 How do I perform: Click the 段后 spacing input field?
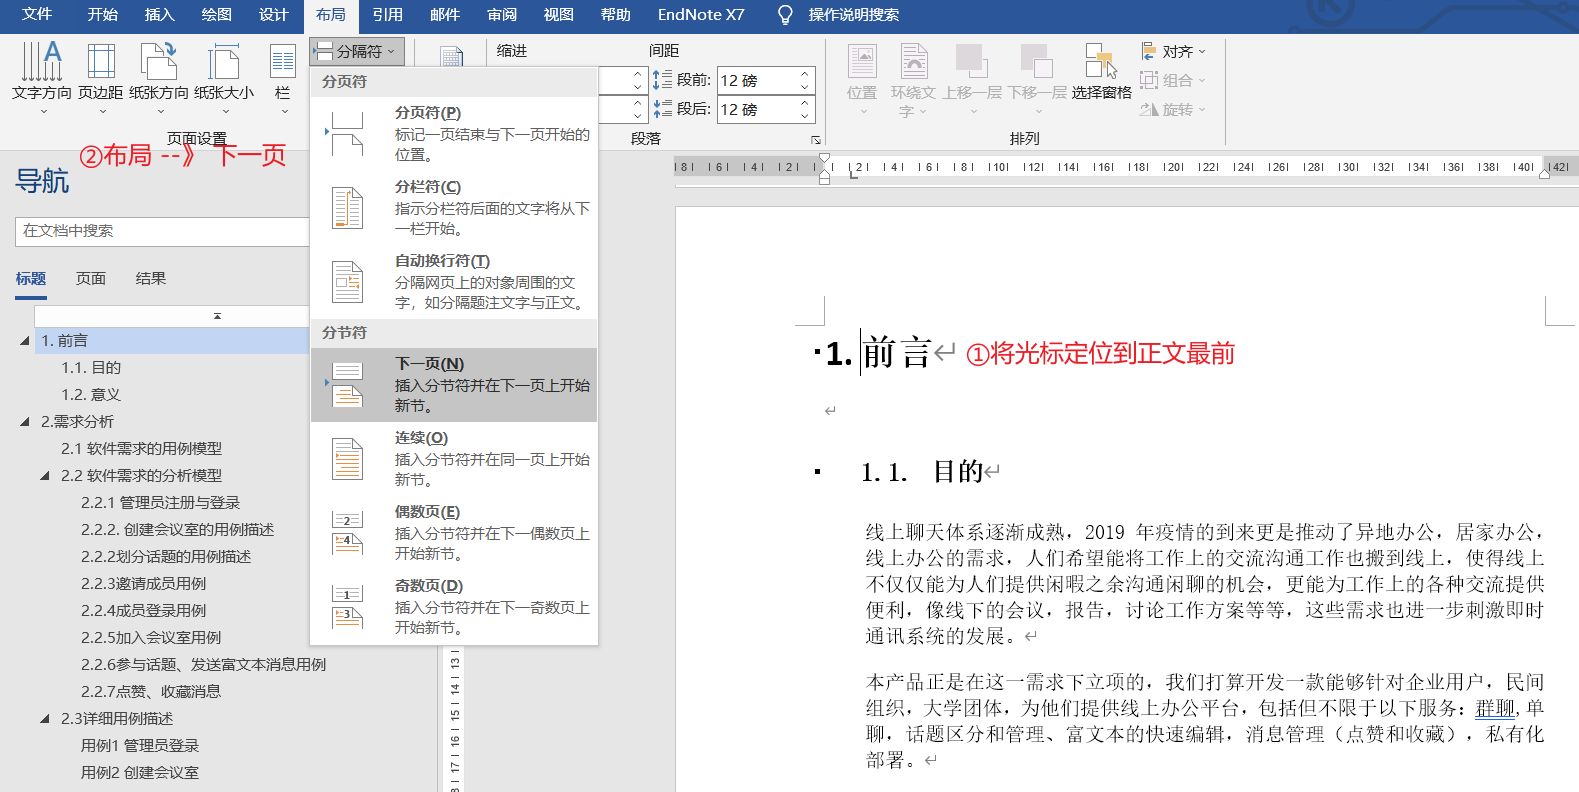[x=757, y=109]
